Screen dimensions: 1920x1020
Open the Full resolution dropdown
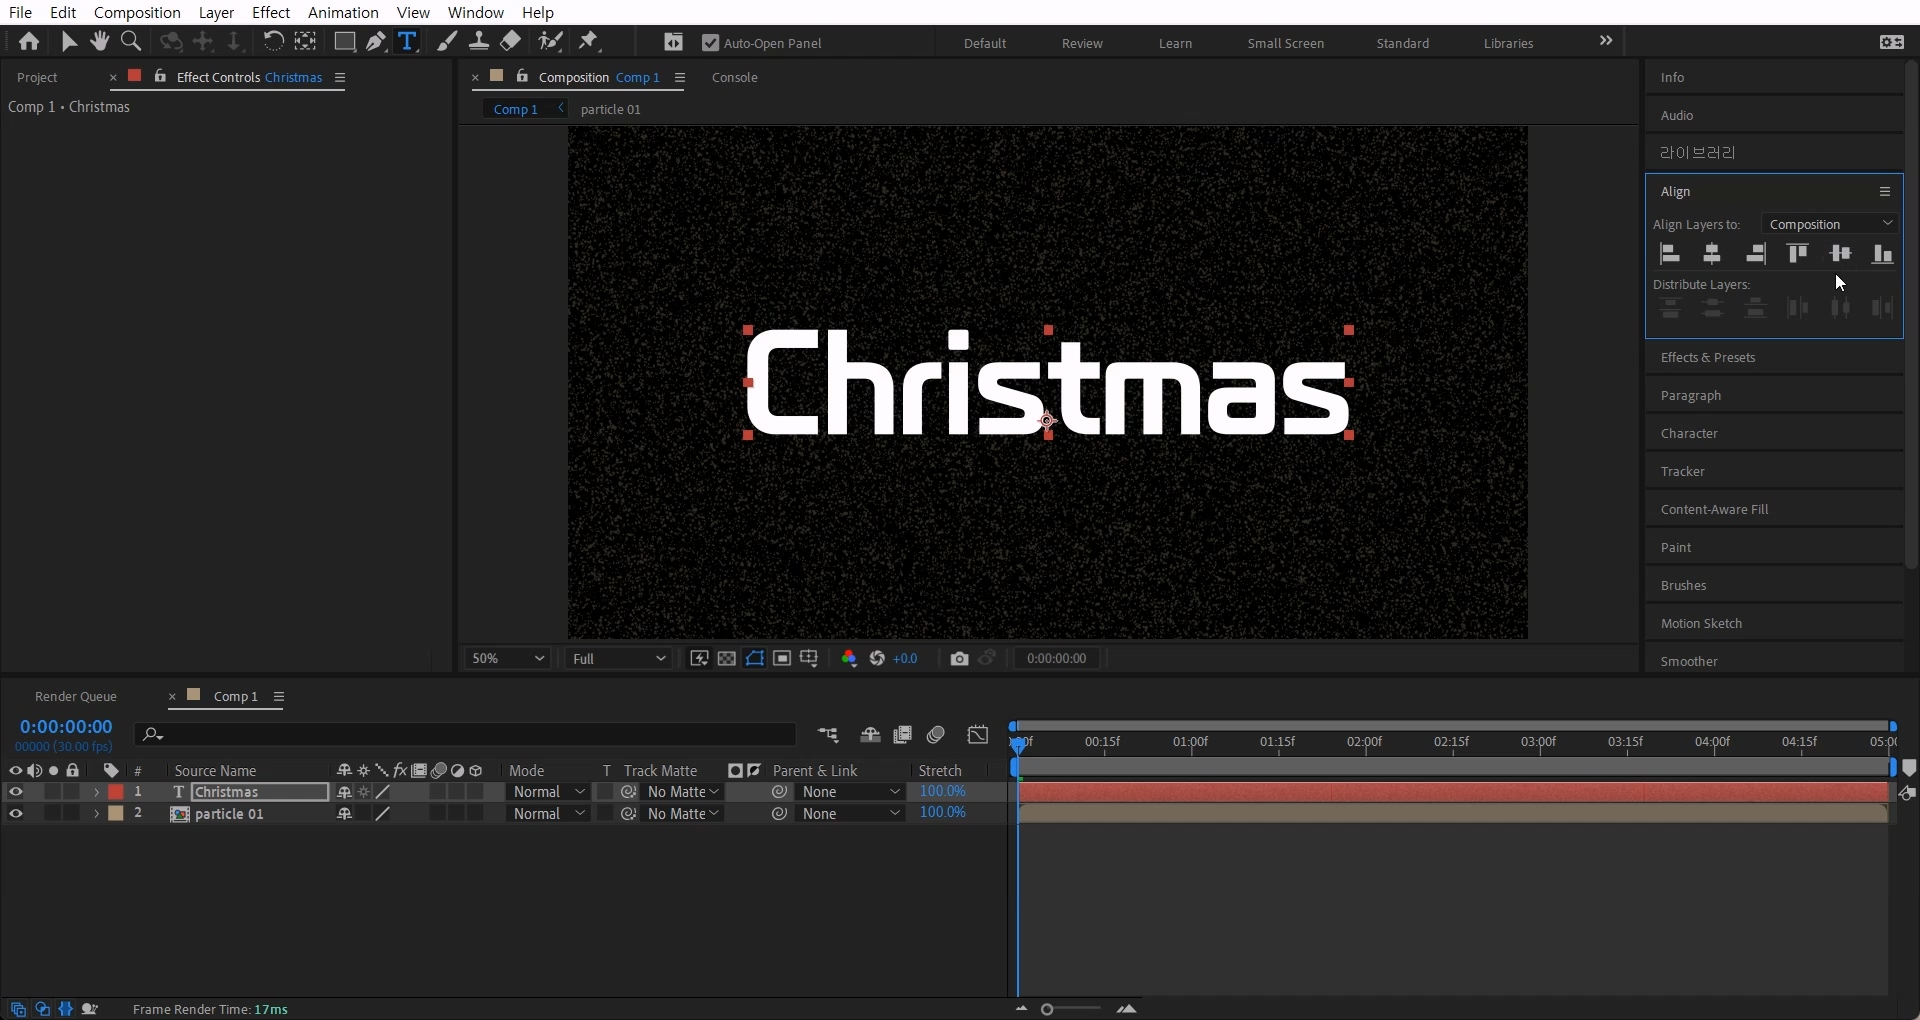618,658
